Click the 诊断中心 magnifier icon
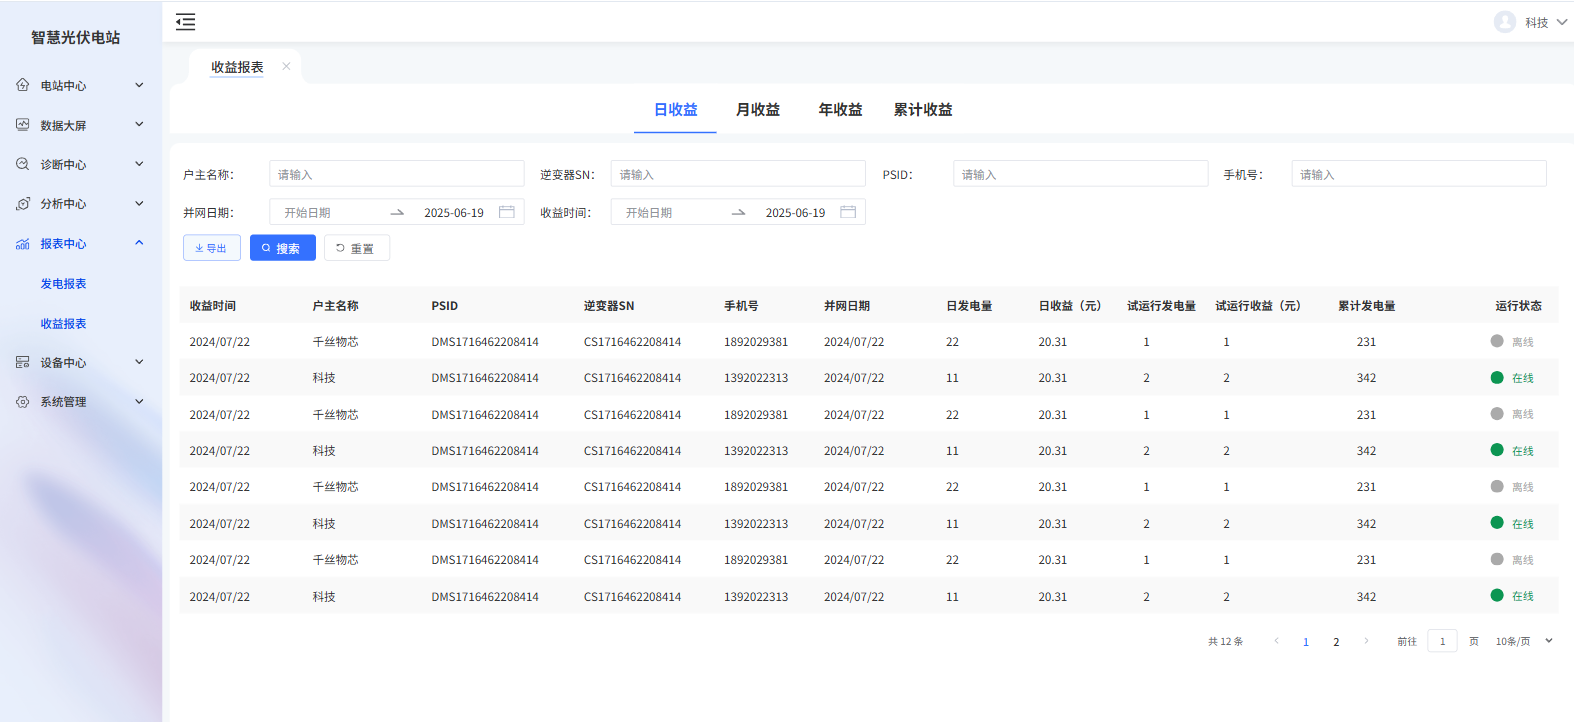 coord(23,164)
